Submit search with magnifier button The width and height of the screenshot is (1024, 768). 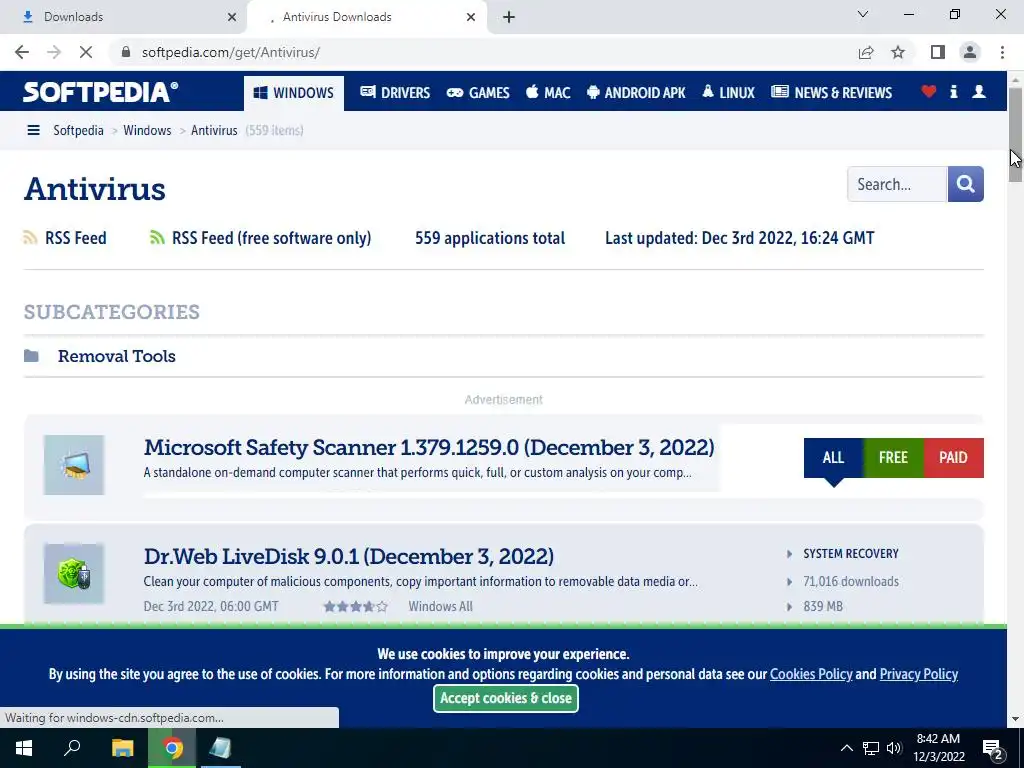pos(965,184)
